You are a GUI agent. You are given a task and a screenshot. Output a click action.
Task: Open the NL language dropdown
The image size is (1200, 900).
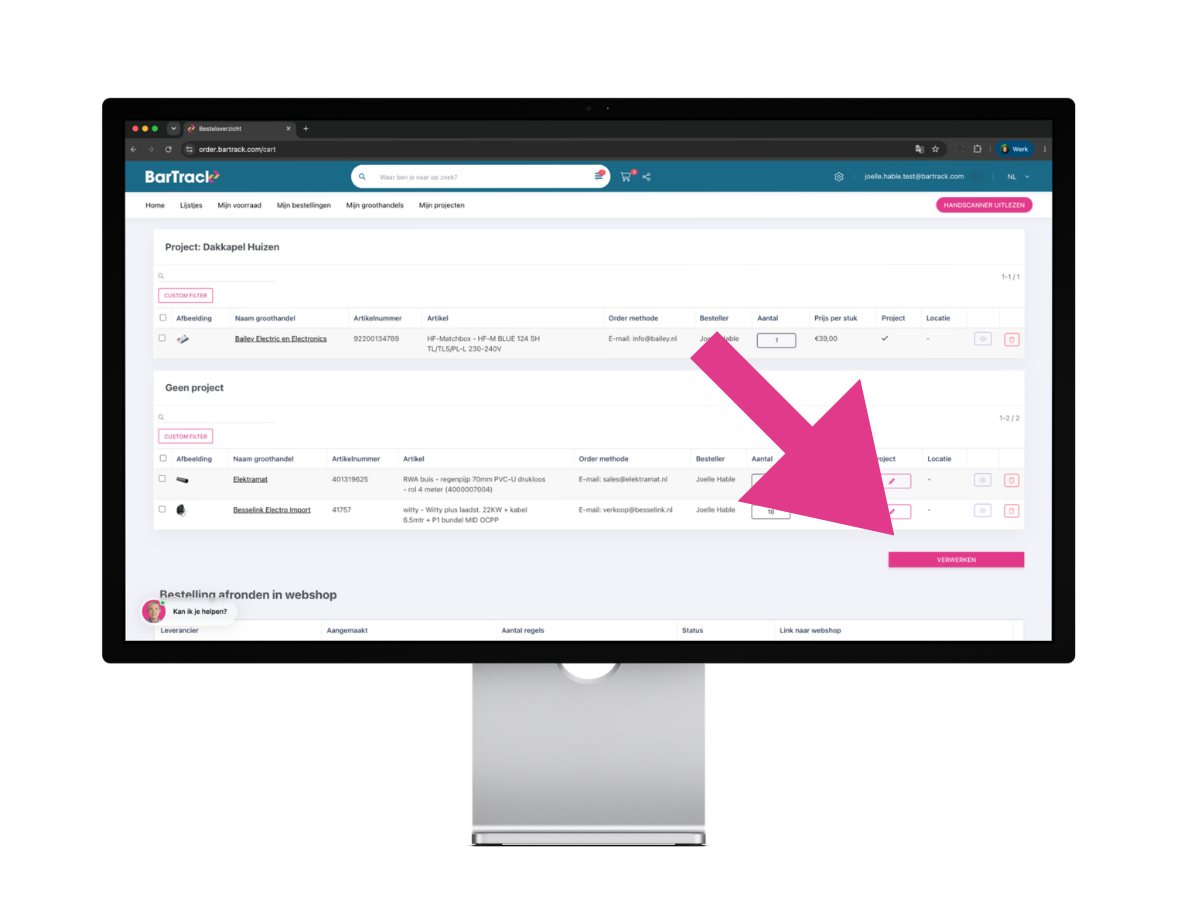(x=1018, y=177)
